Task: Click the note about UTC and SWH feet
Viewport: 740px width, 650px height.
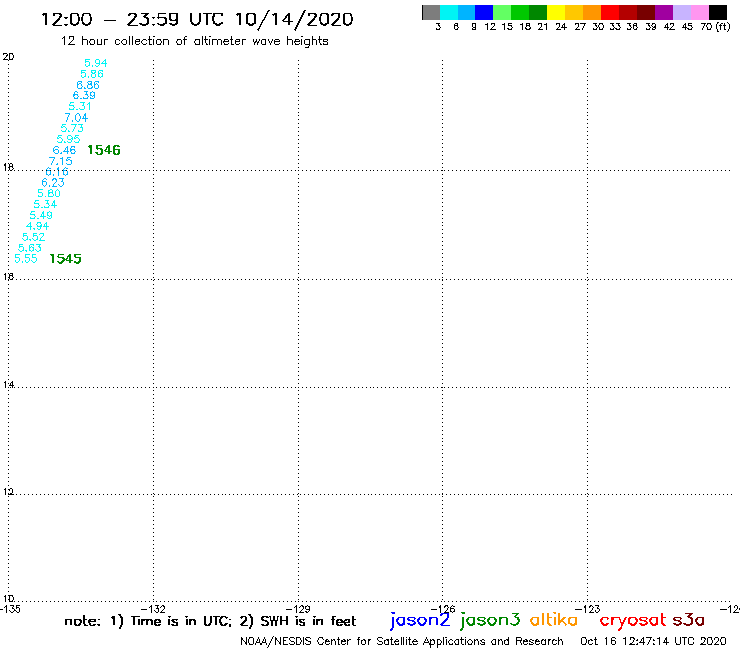Action: pos(210,621)
